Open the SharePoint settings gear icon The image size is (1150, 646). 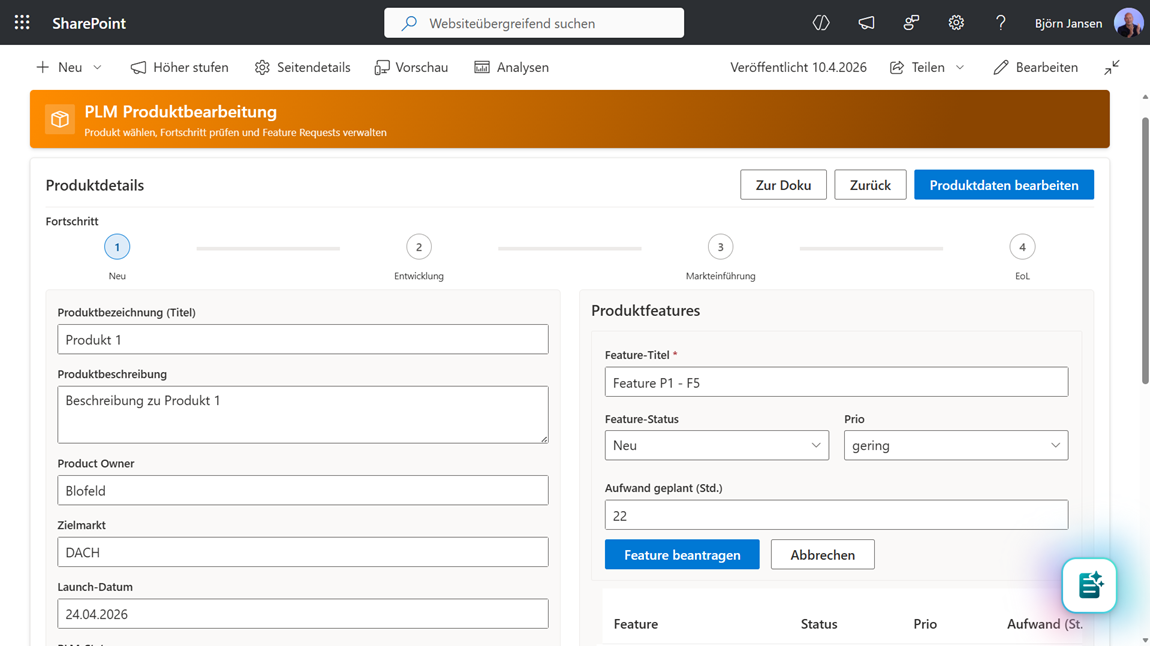click(956, 22)
